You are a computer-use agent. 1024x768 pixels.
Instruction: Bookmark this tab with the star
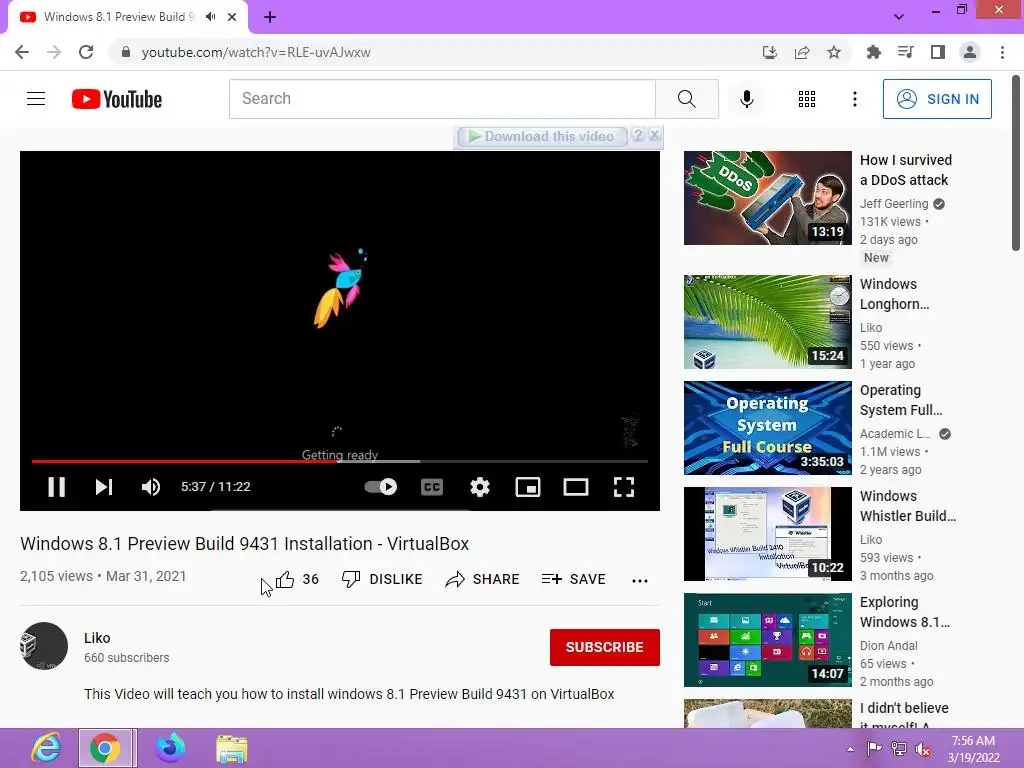coord(834,52)
